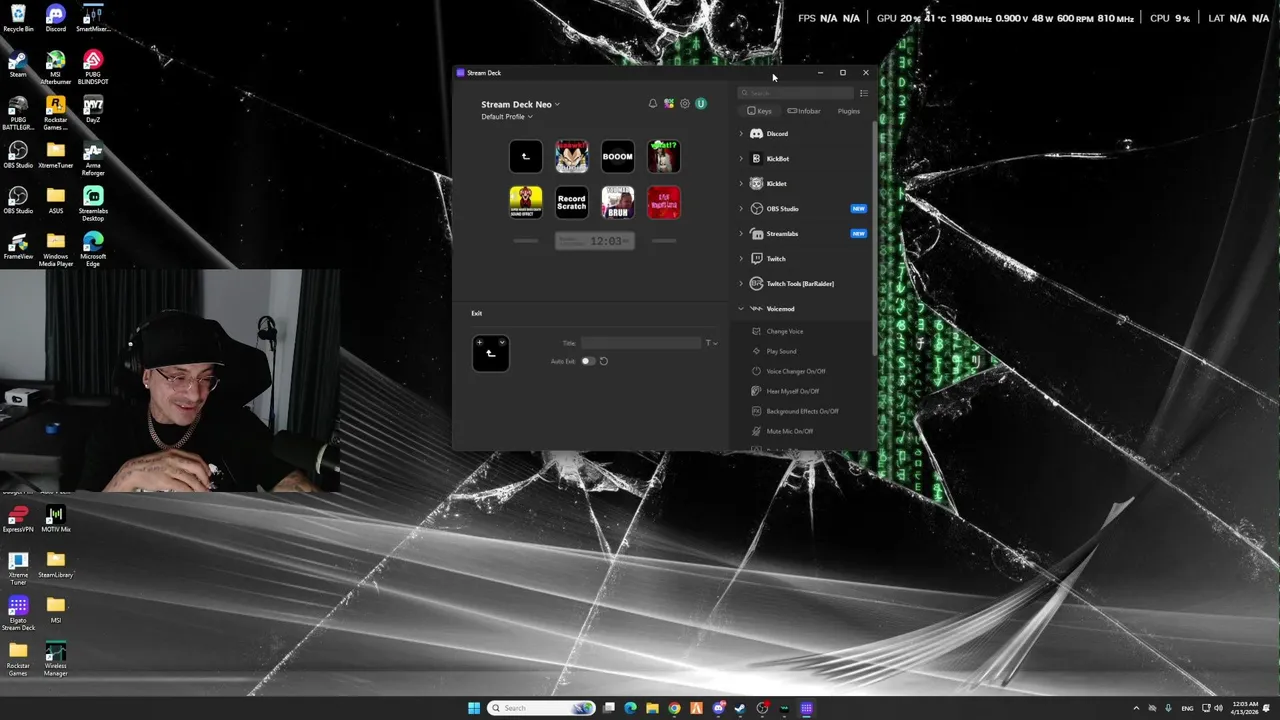Open the Default Profile dropdown

point(507,117)
